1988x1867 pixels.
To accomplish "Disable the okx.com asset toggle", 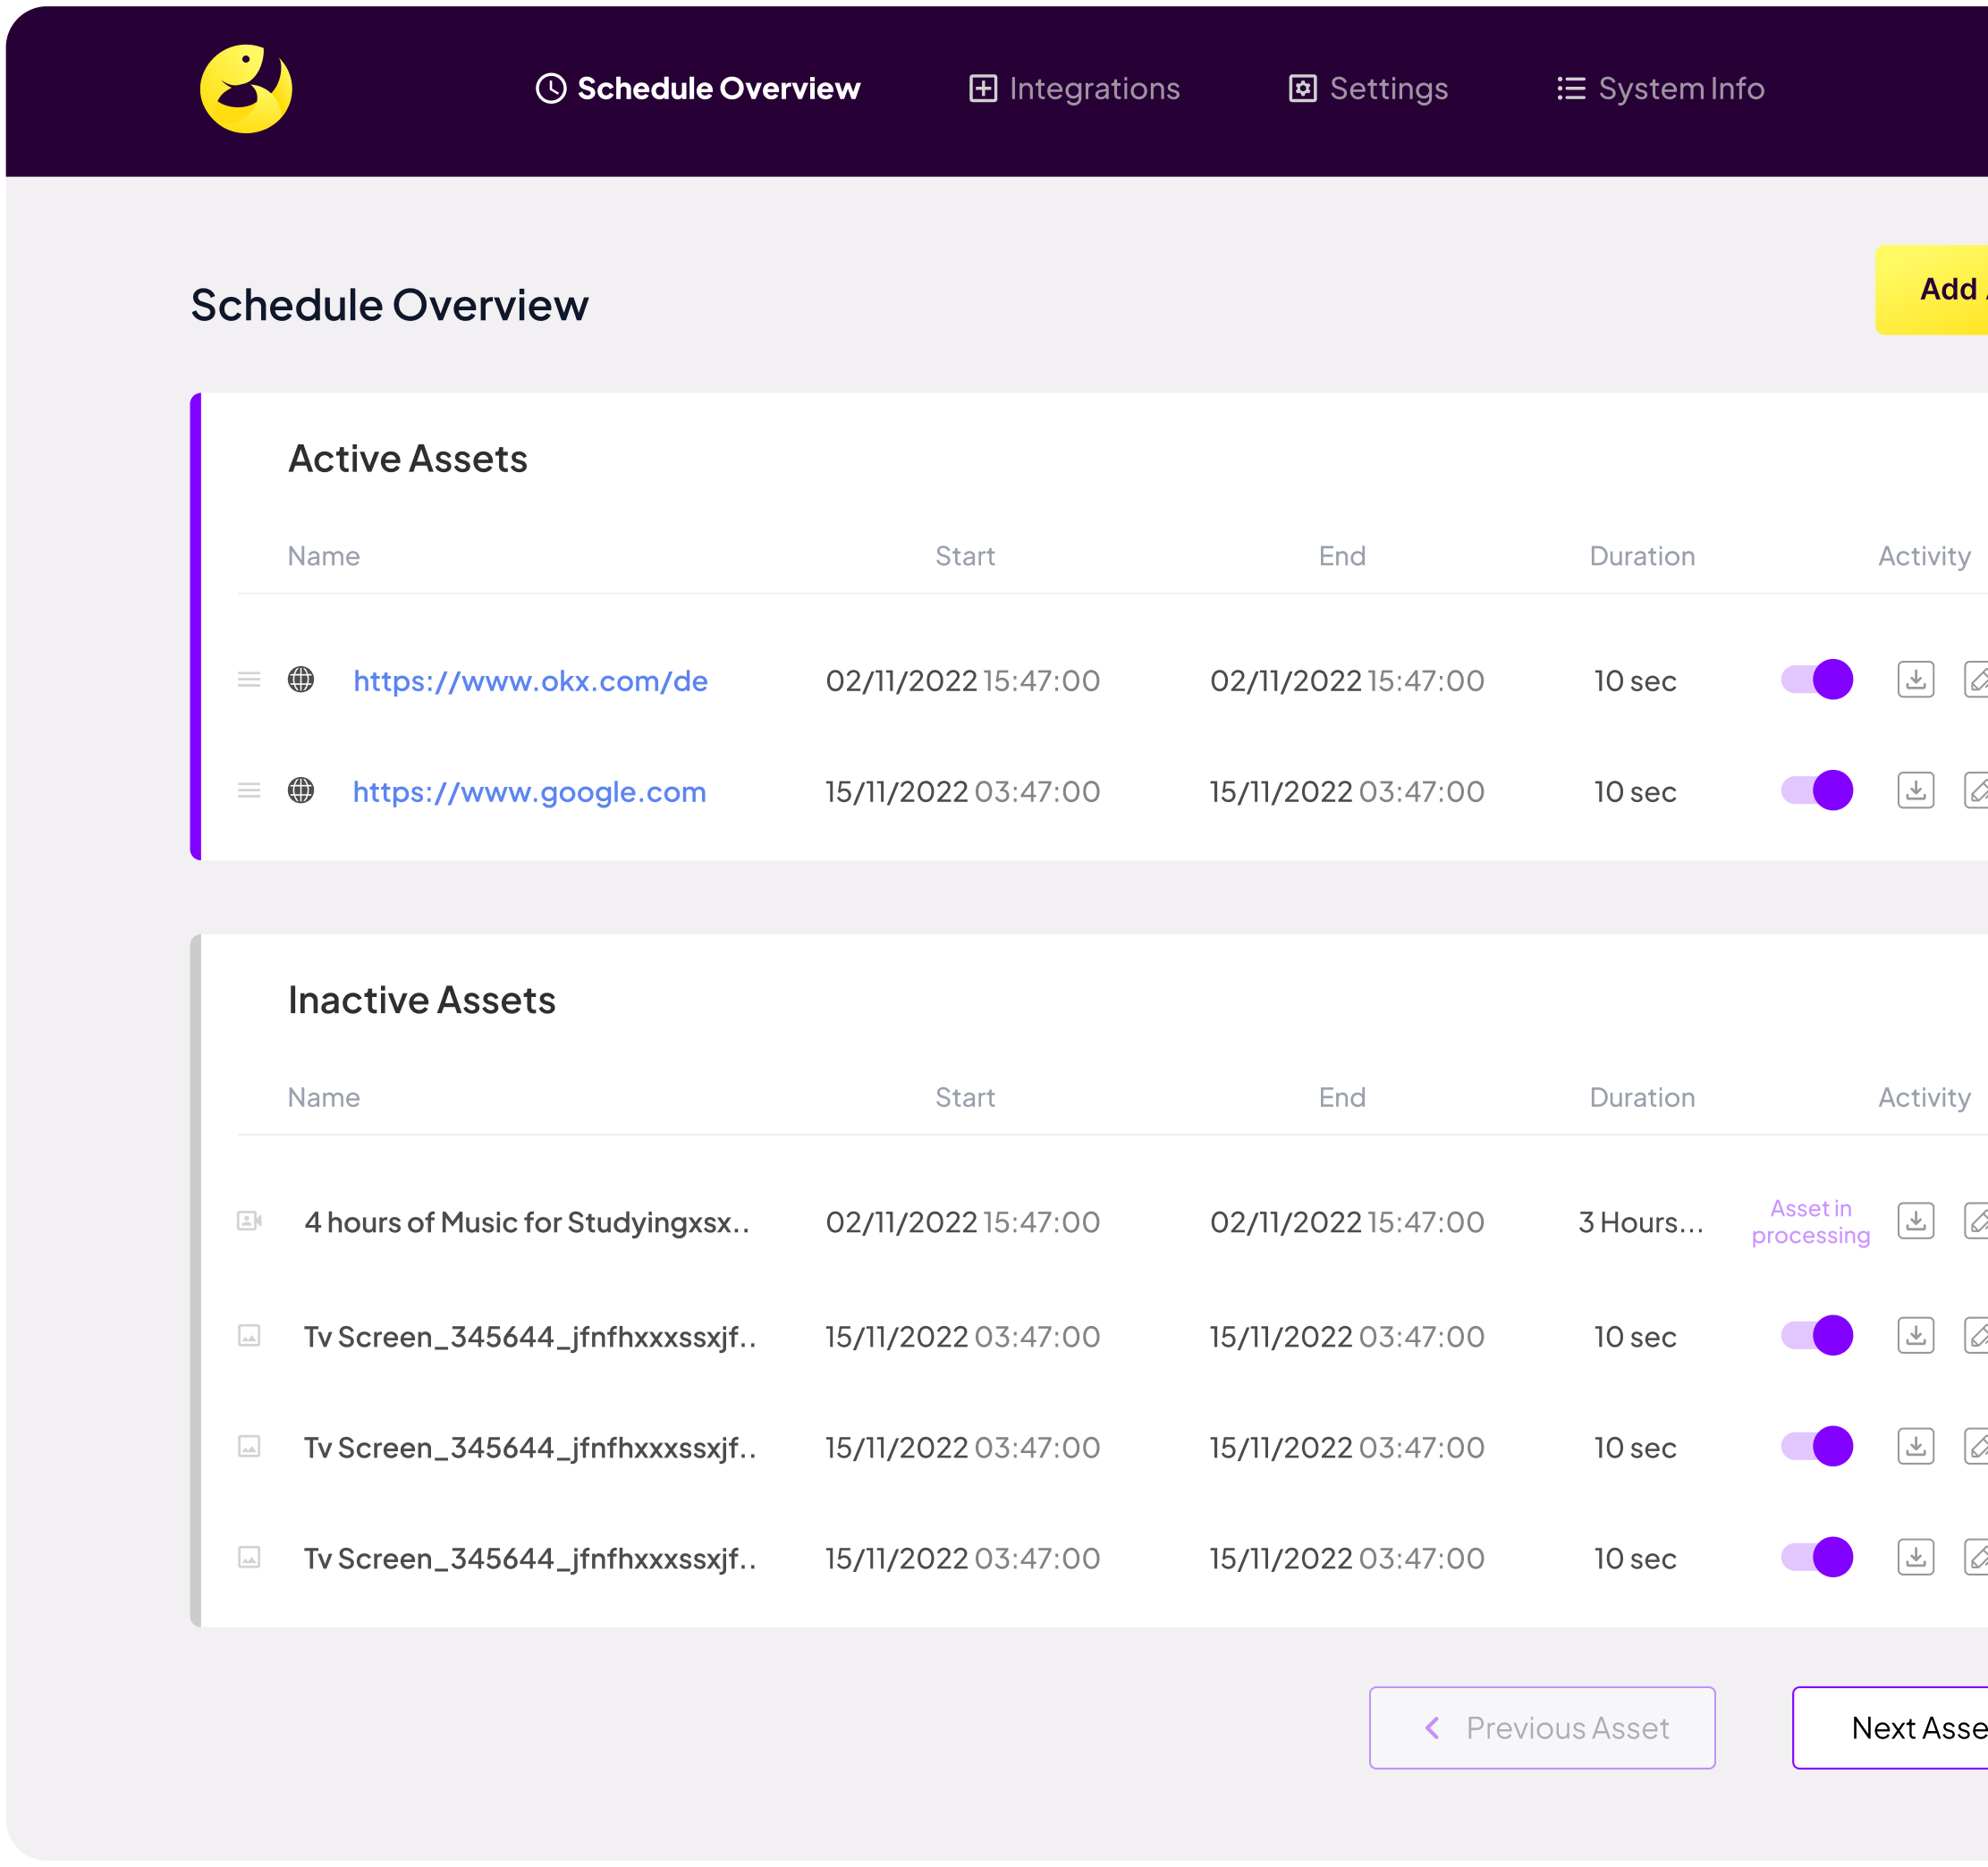I will pos(1816,680).
